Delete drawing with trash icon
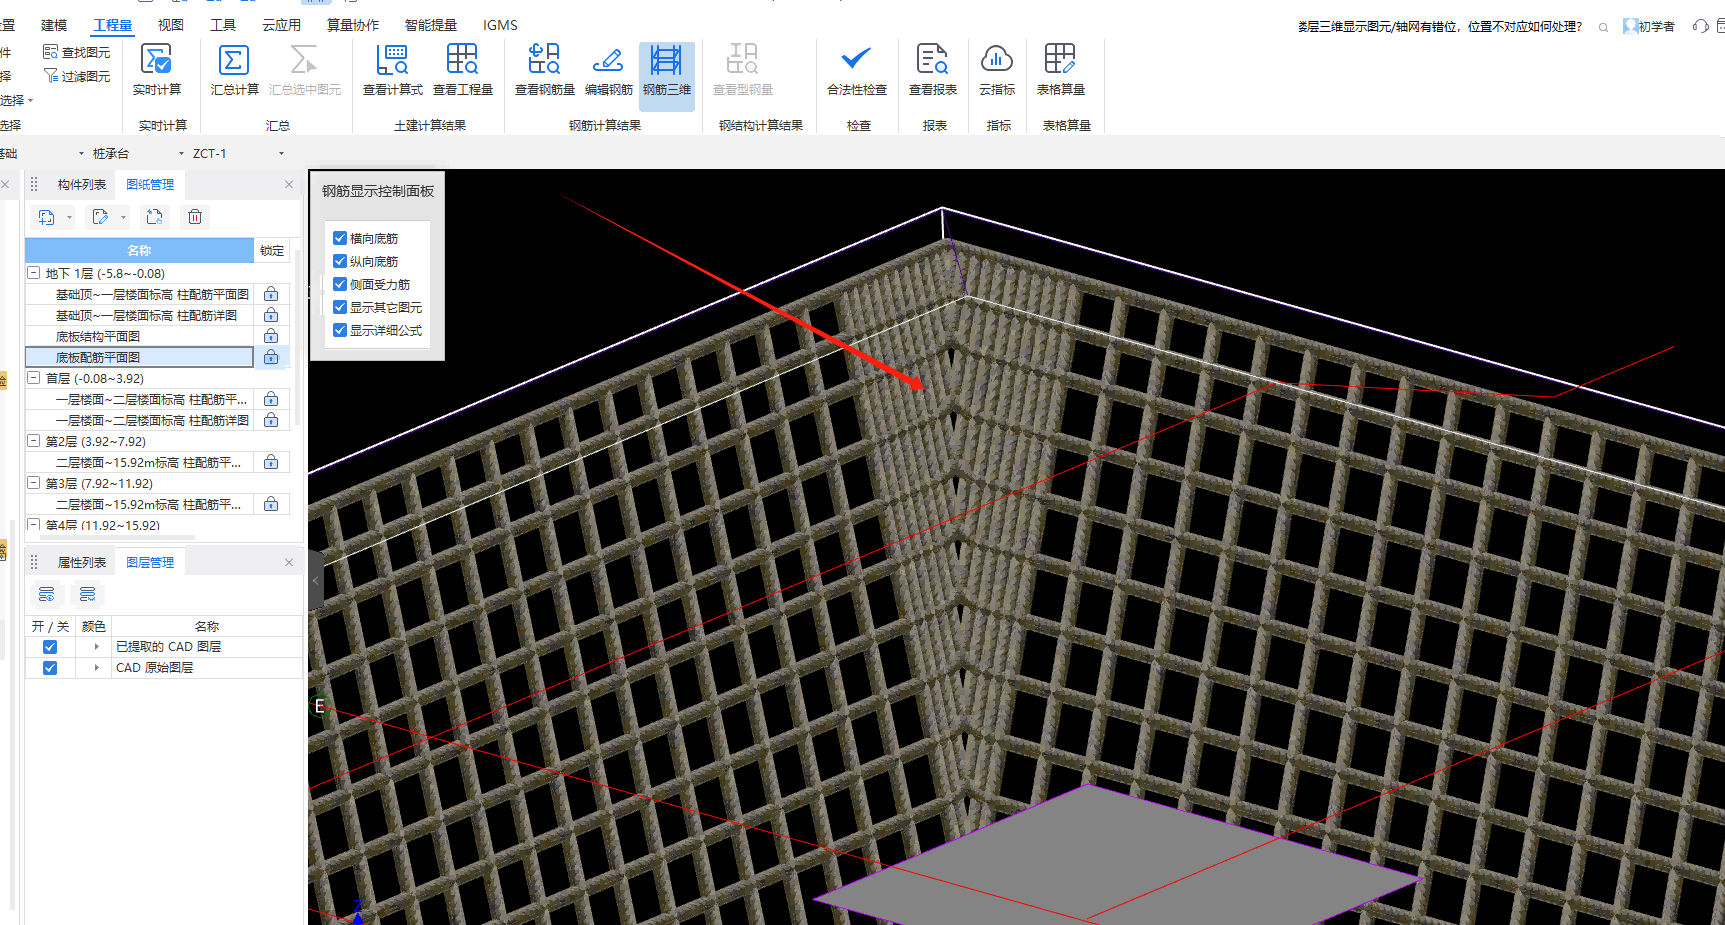 195,217
